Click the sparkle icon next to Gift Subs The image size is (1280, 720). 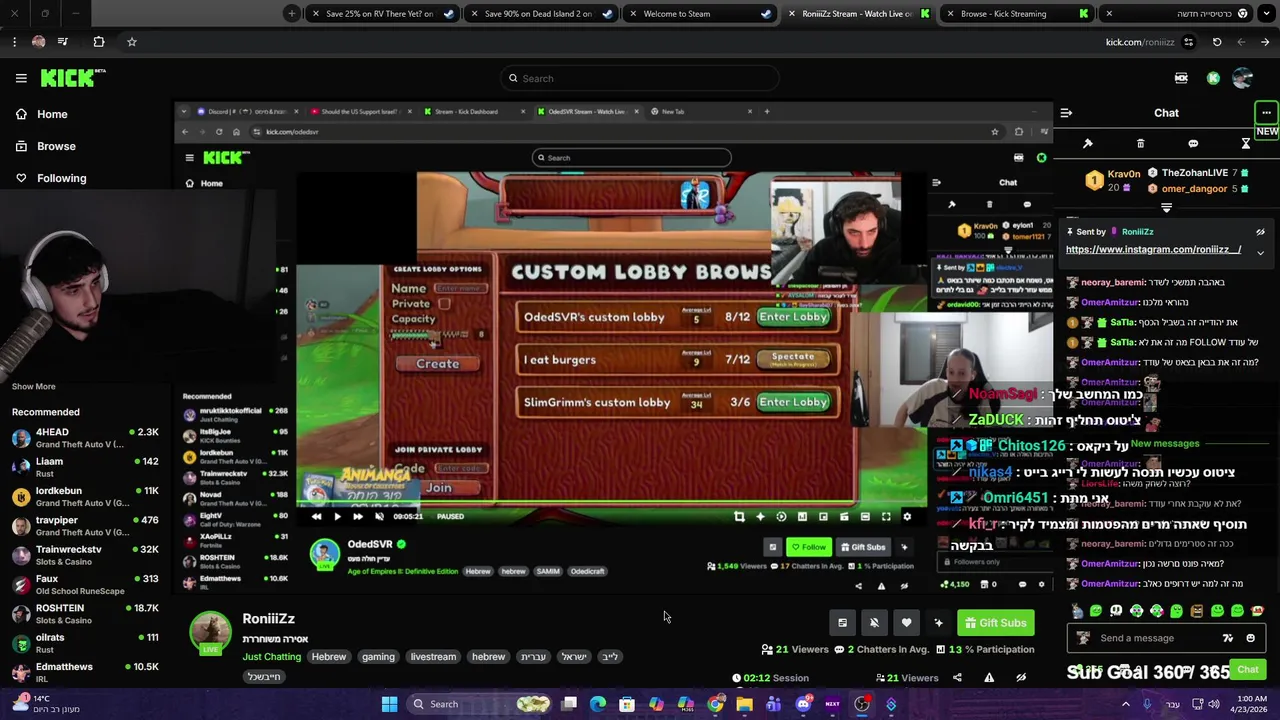(x=938, y=623)
